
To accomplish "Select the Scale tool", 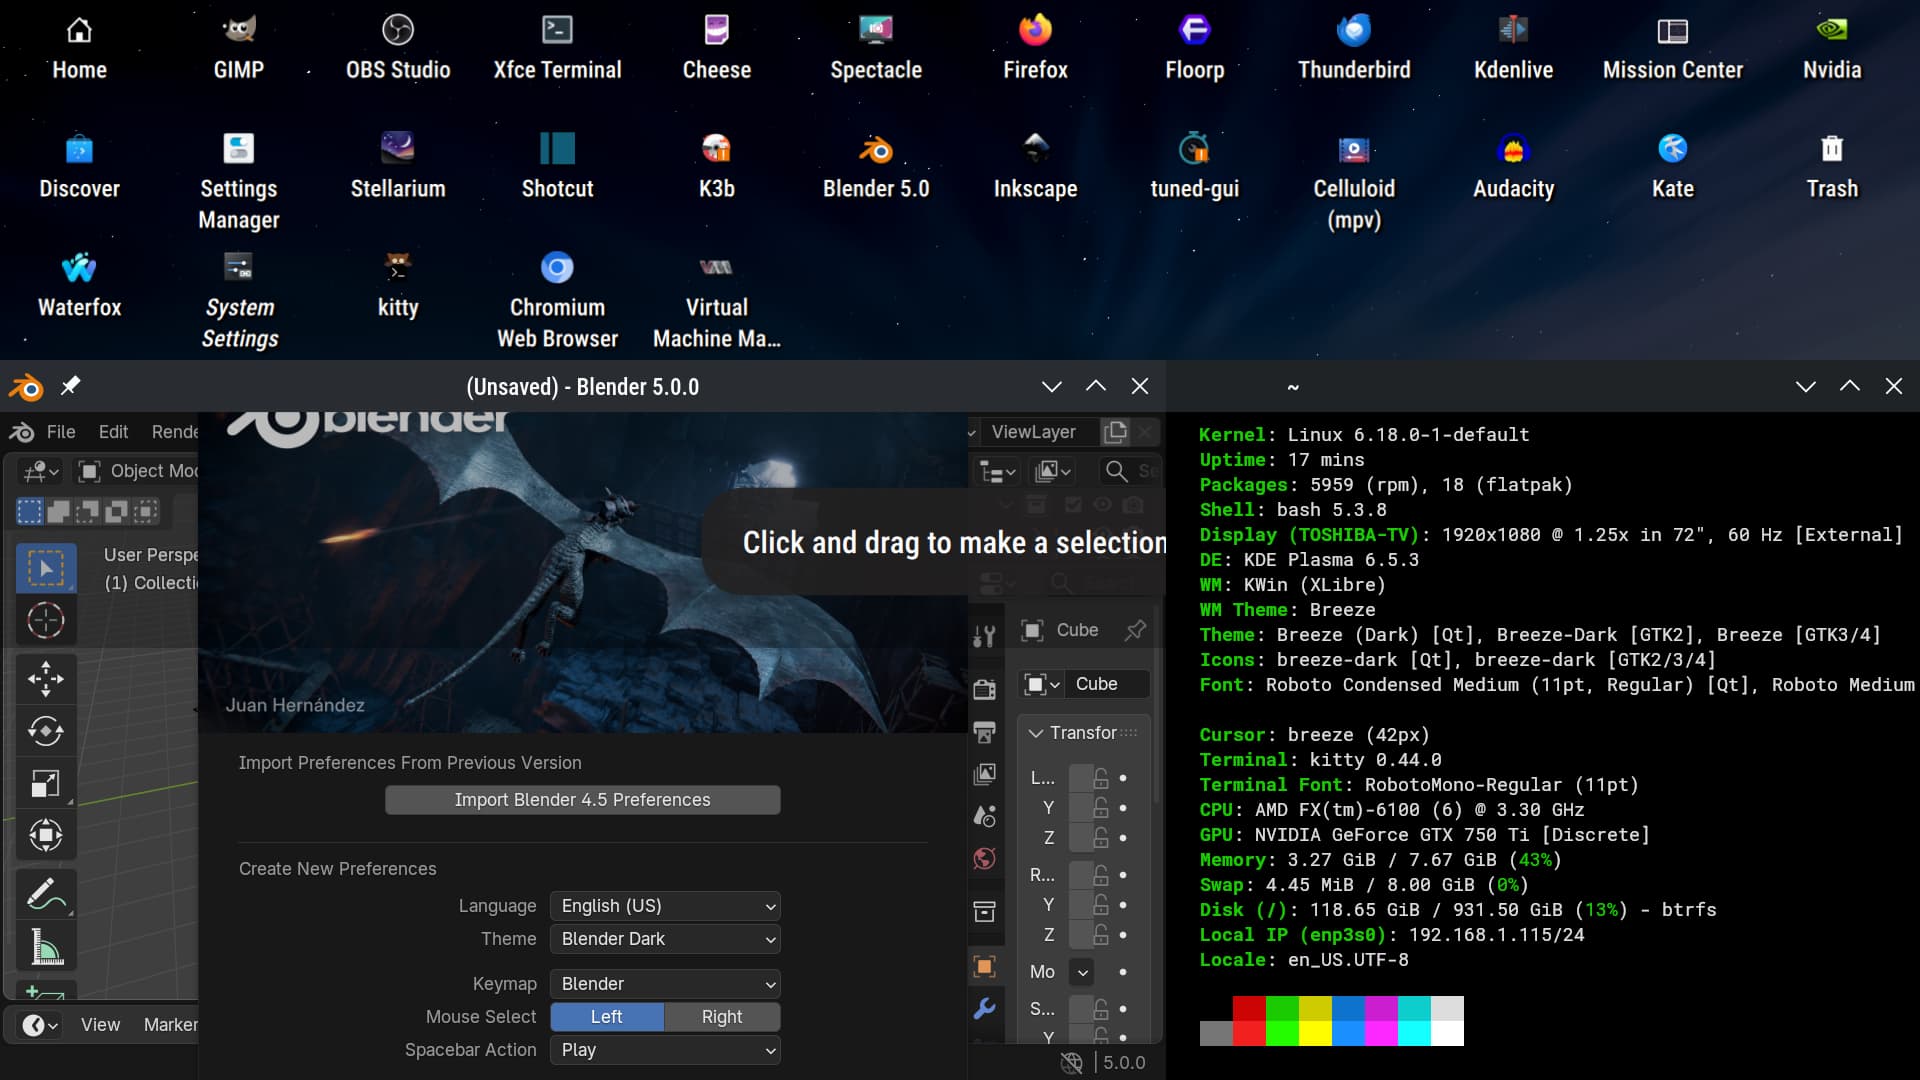I will click(45, 783).
